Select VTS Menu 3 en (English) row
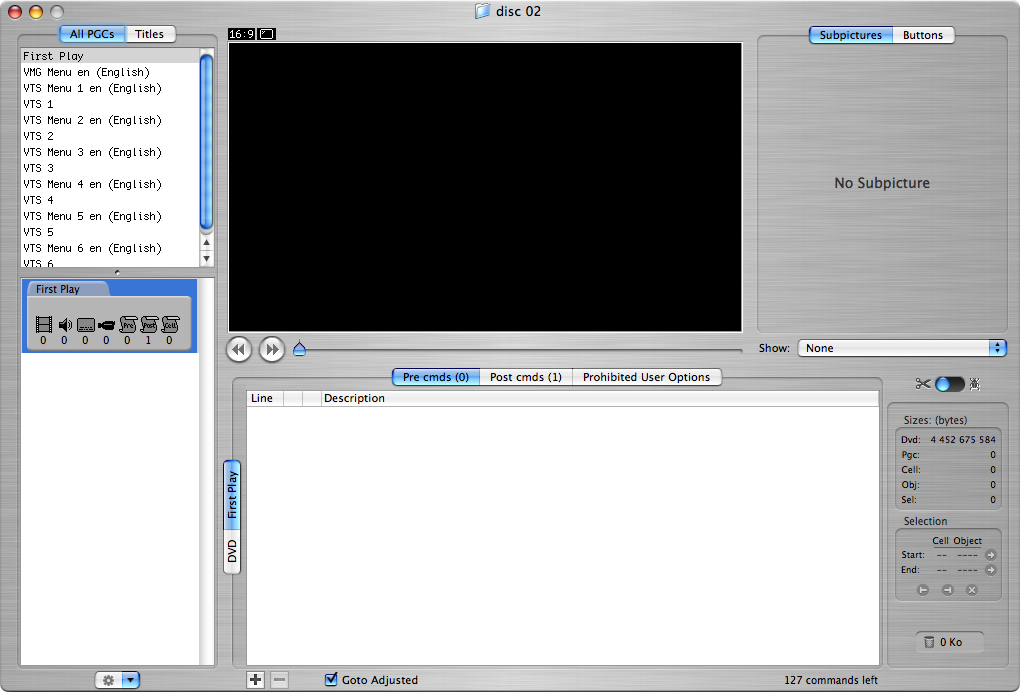This screenshot has width=1020, height=692. point(110,152)
